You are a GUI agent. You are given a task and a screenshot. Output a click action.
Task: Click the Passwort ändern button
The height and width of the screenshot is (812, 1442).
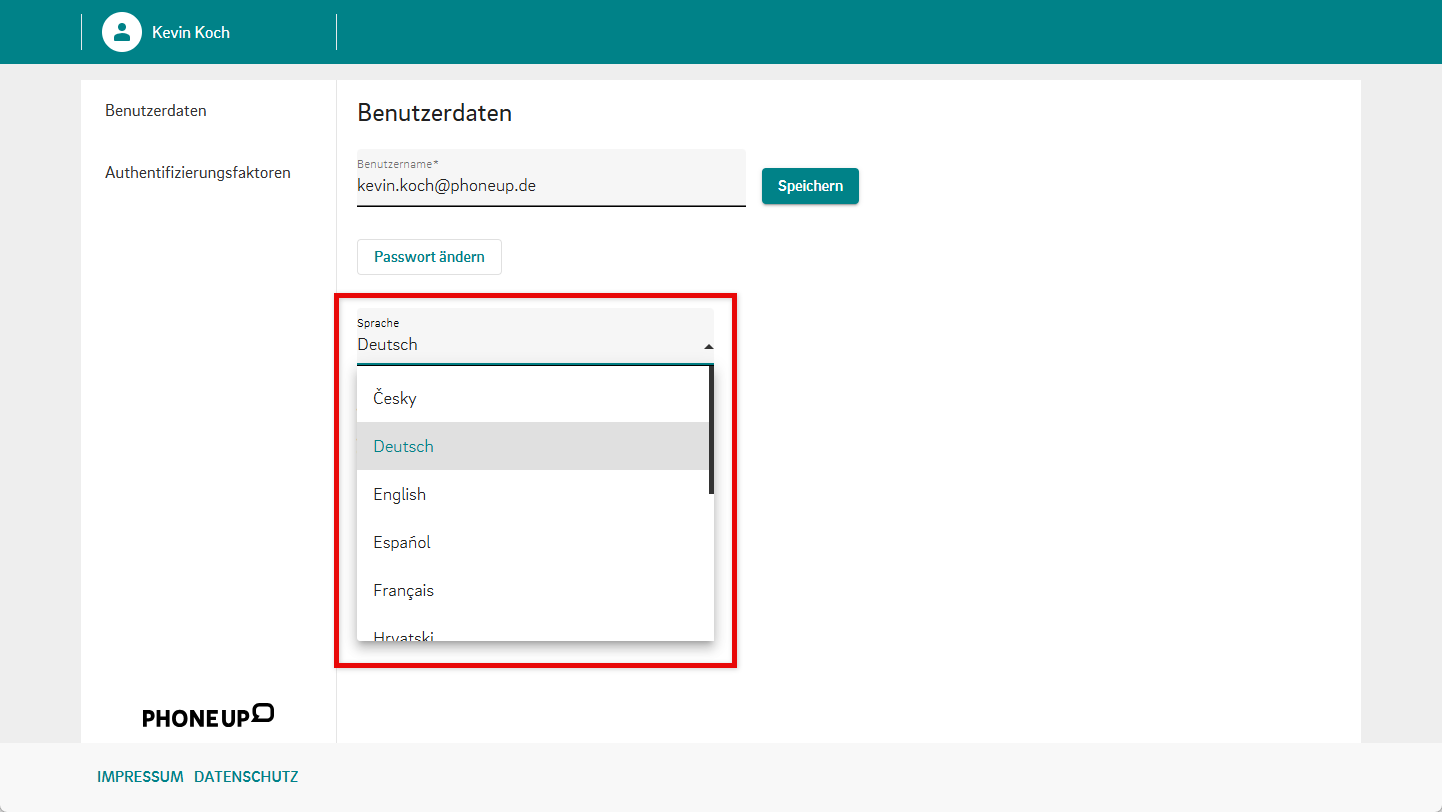click(x=429, y=257)
